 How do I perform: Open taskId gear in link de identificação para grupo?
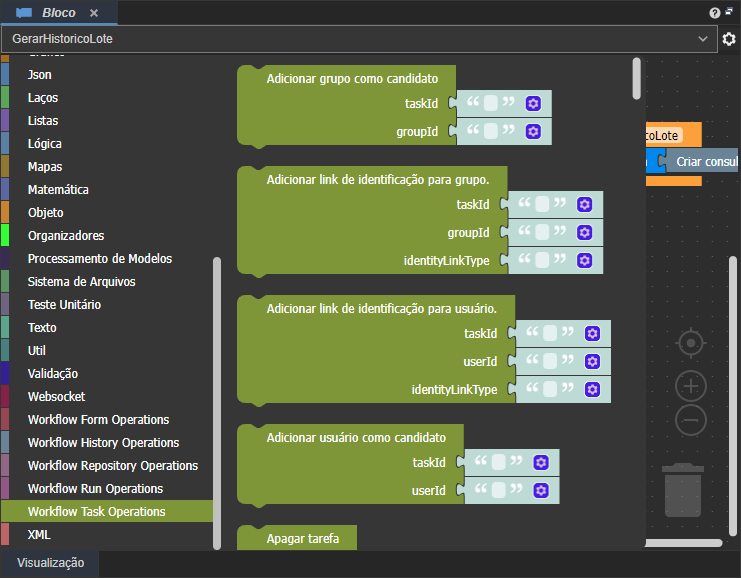[585, 205]
